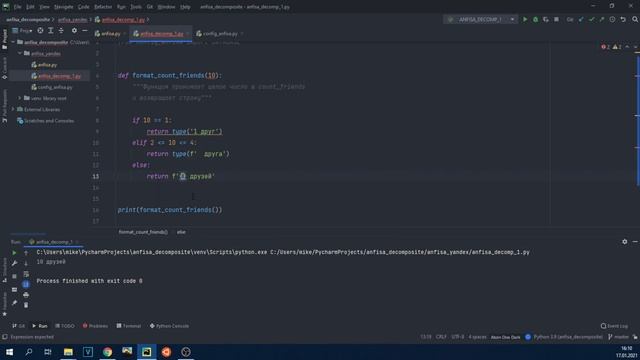This screenshot has width=640, height=360.
Task: Open Run panel settings gear
Action: 624,242
